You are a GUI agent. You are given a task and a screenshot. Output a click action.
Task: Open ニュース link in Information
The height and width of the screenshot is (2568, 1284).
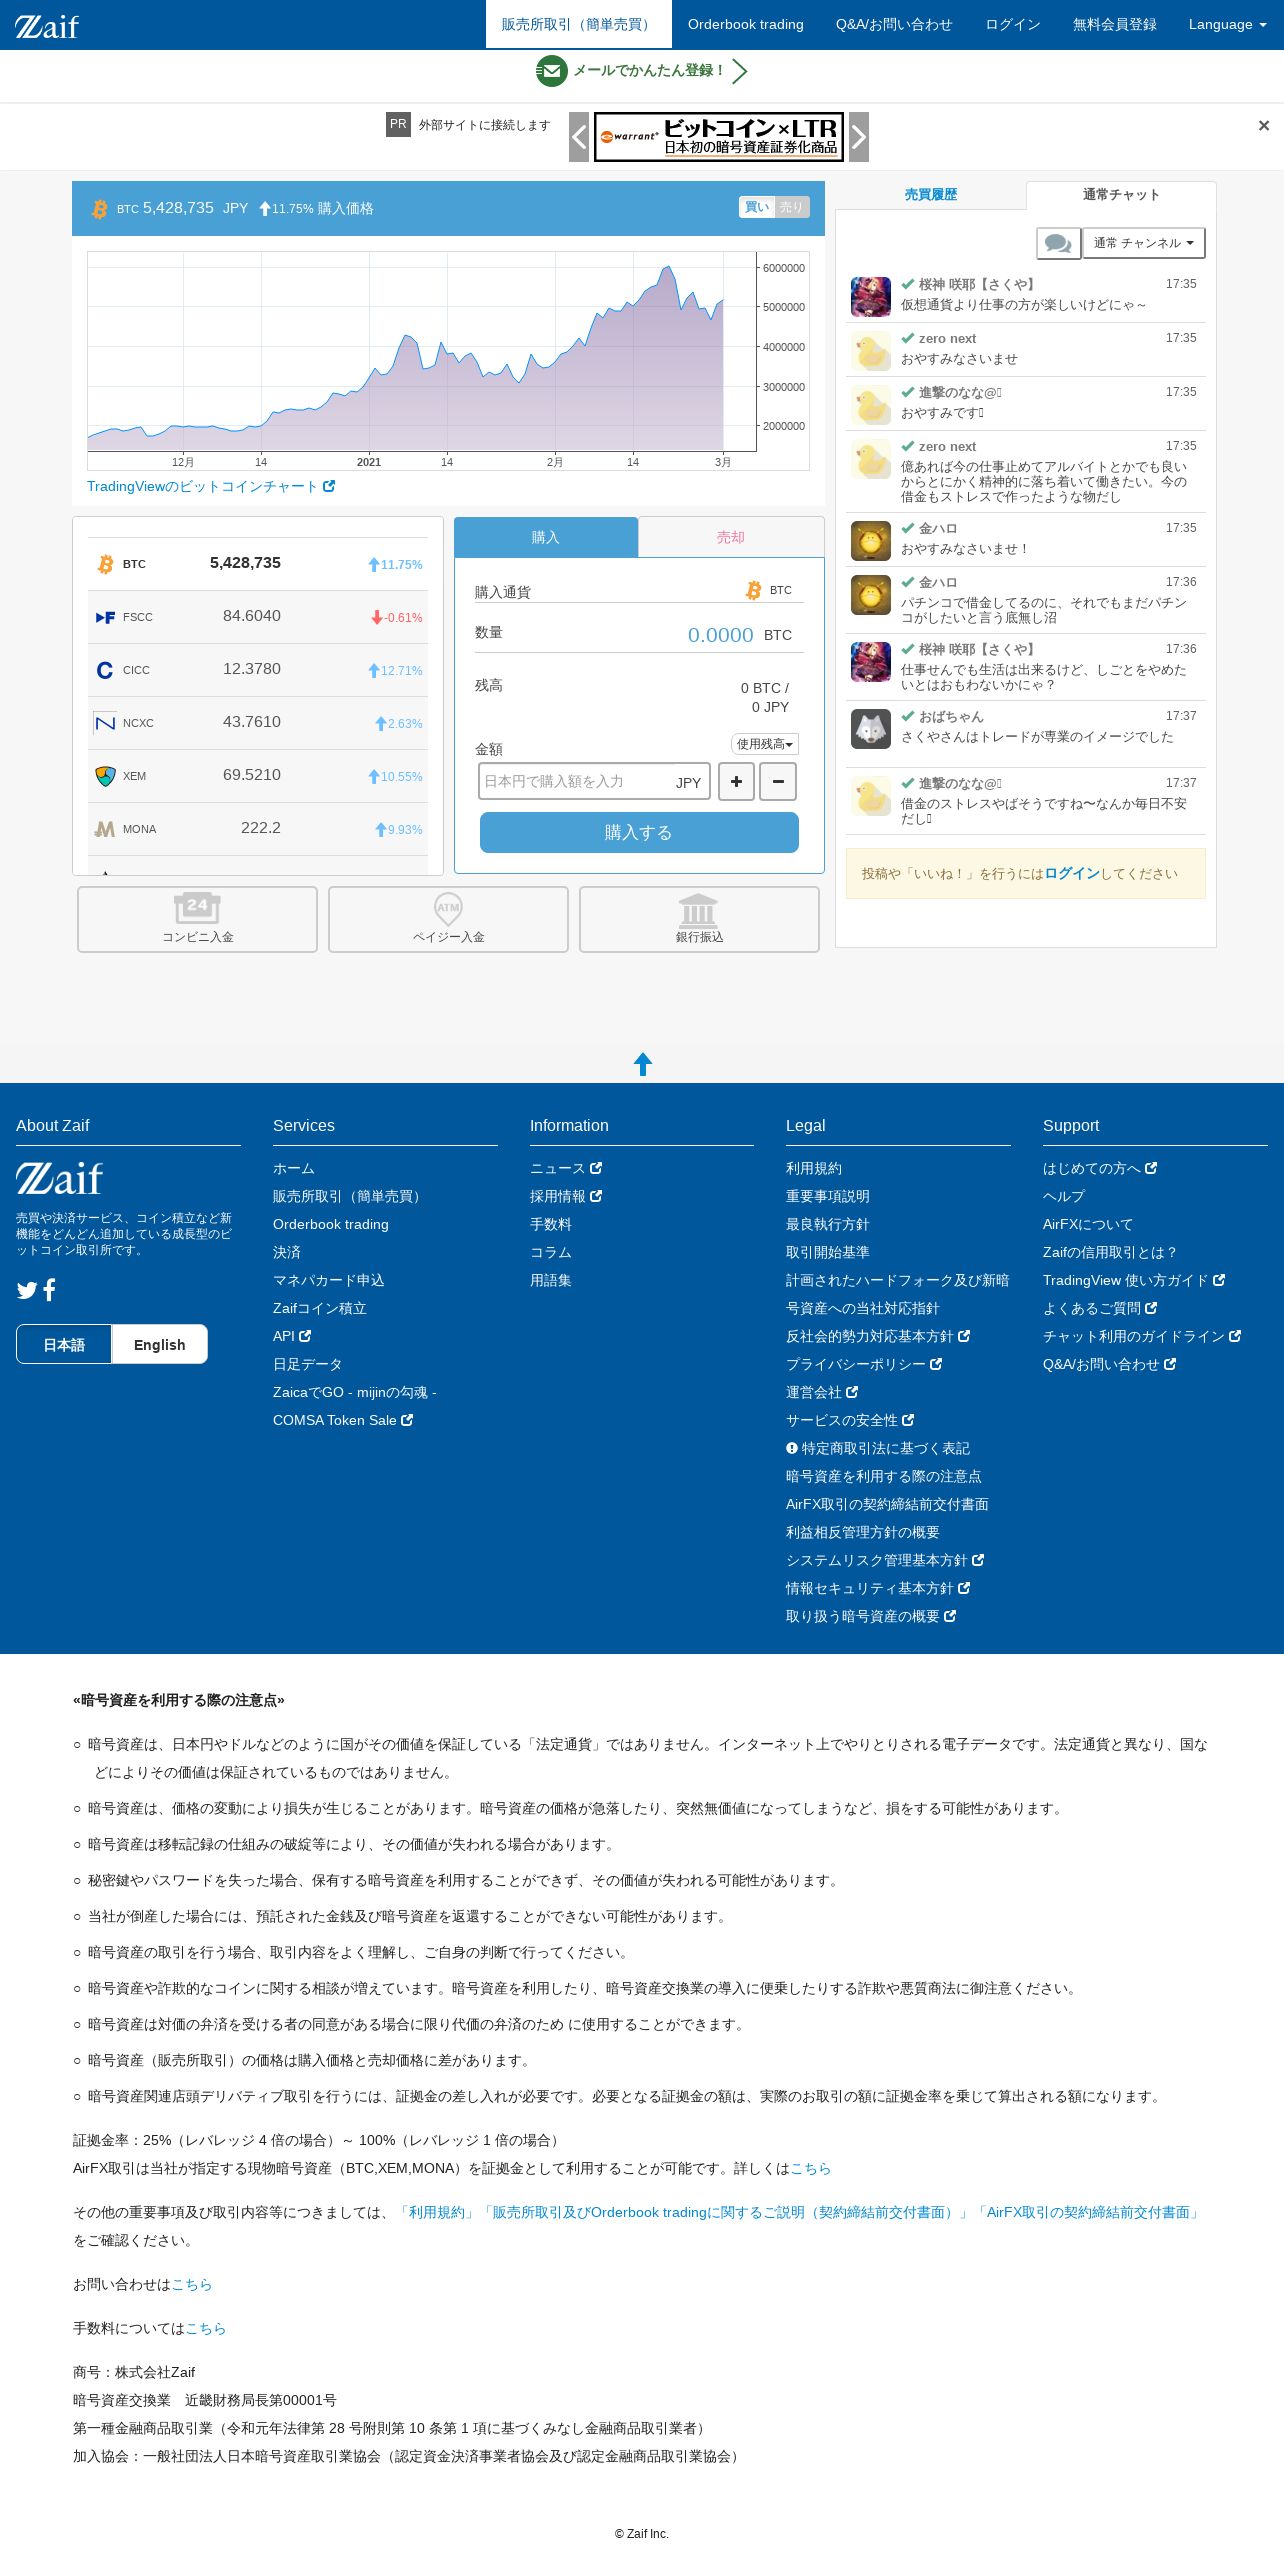coord(566,1168)
